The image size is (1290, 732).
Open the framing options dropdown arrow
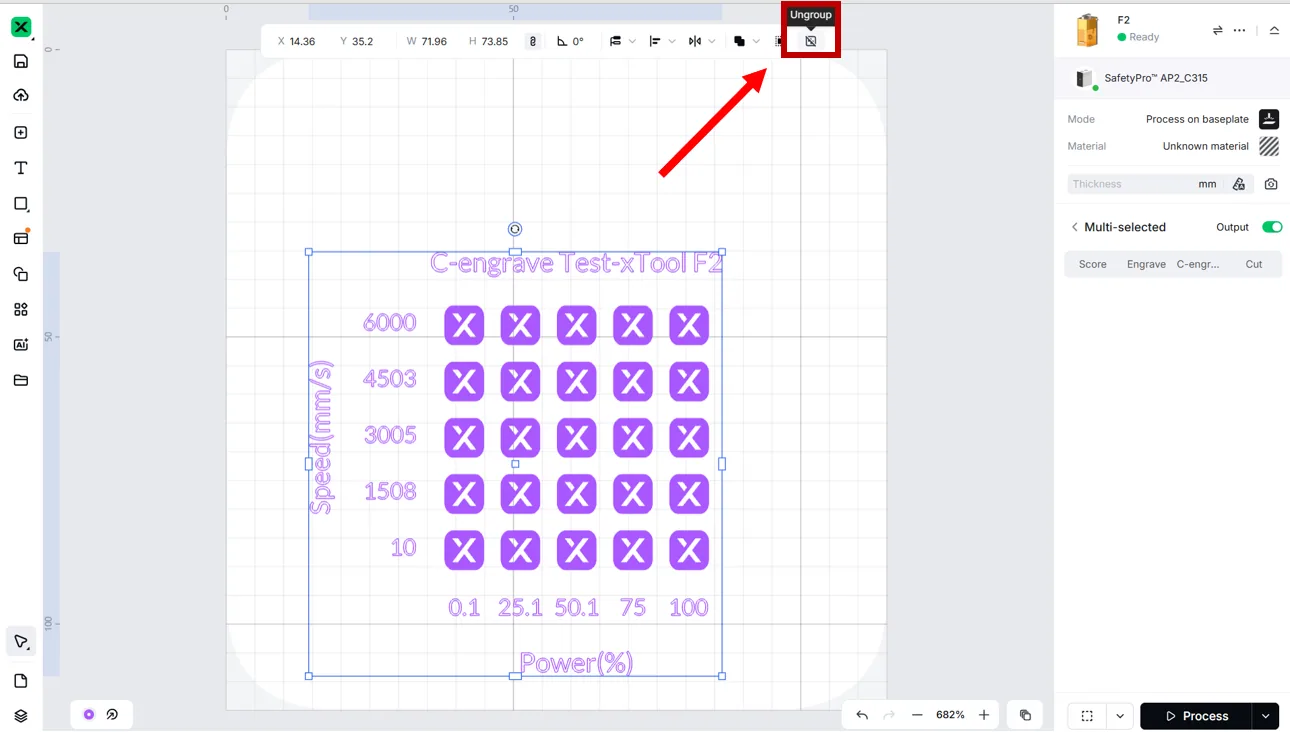tap(1120, 716)
